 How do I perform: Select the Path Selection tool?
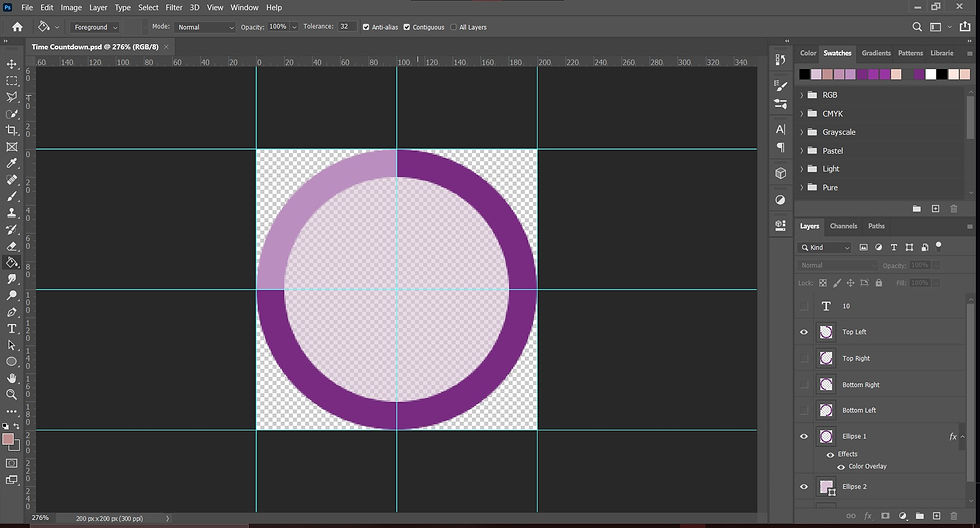pos(12,345)
